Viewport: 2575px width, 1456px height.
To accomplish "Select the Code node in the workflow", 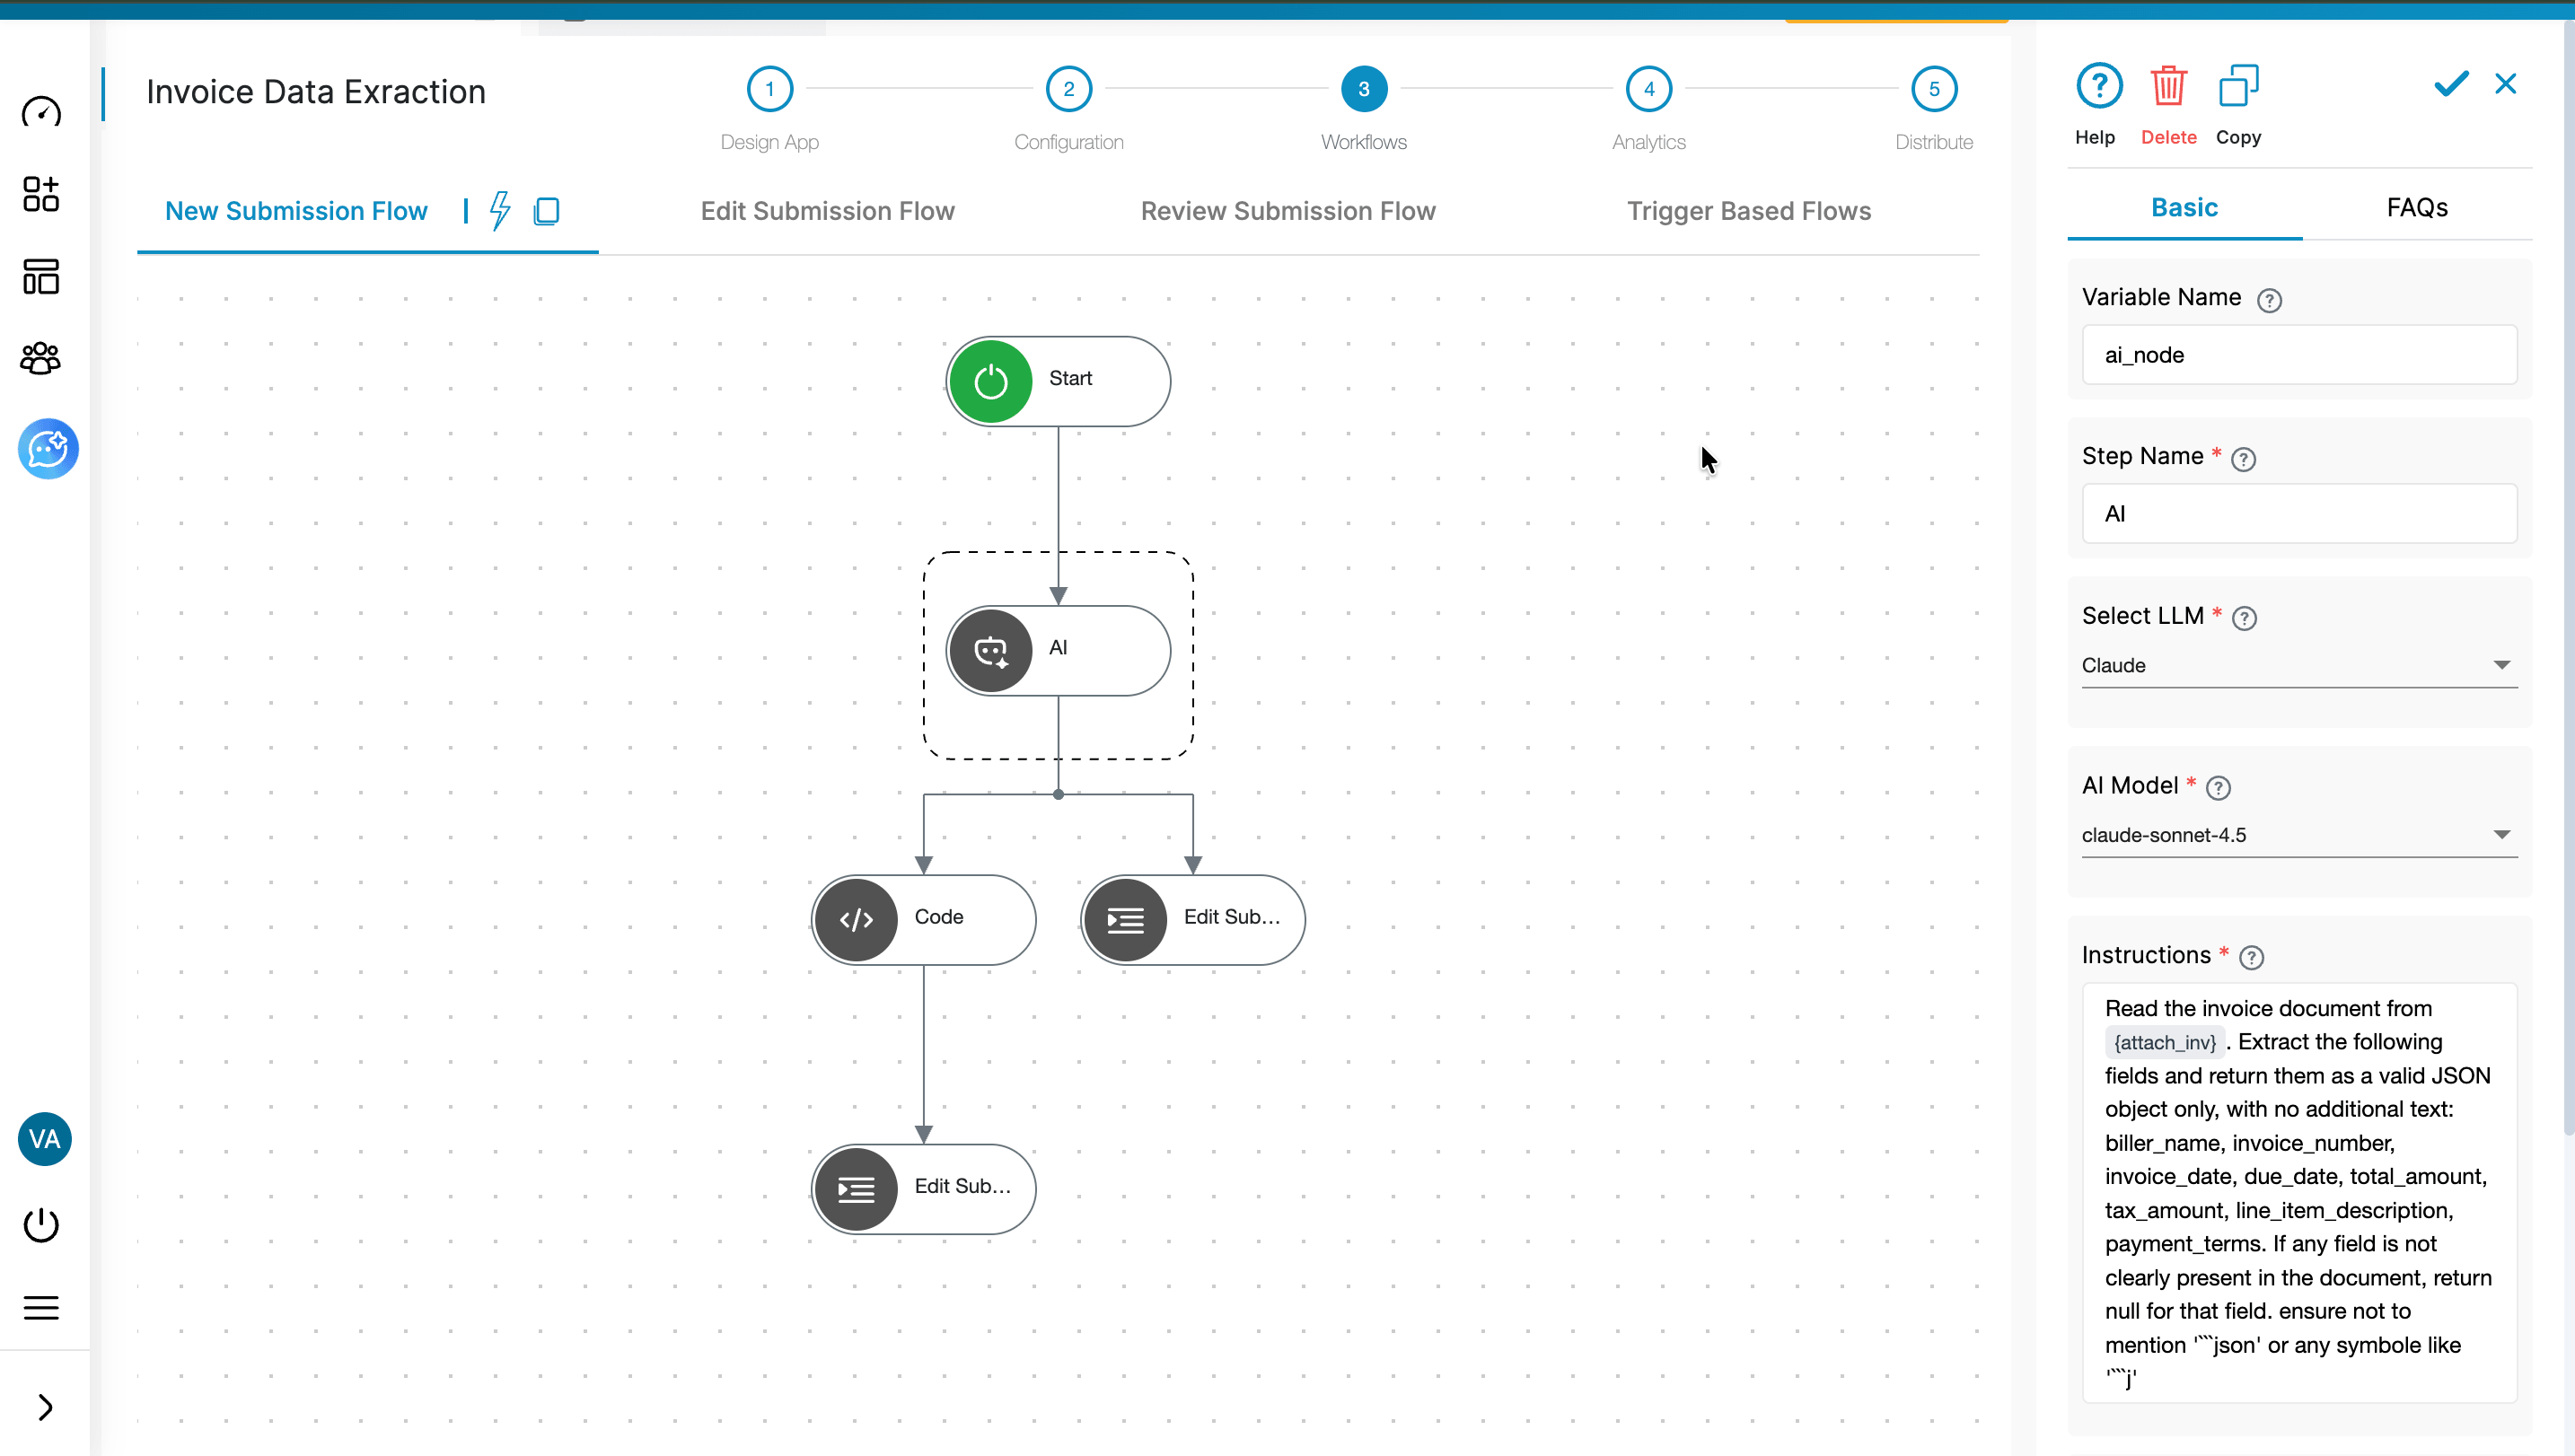I will coord(922,919).
